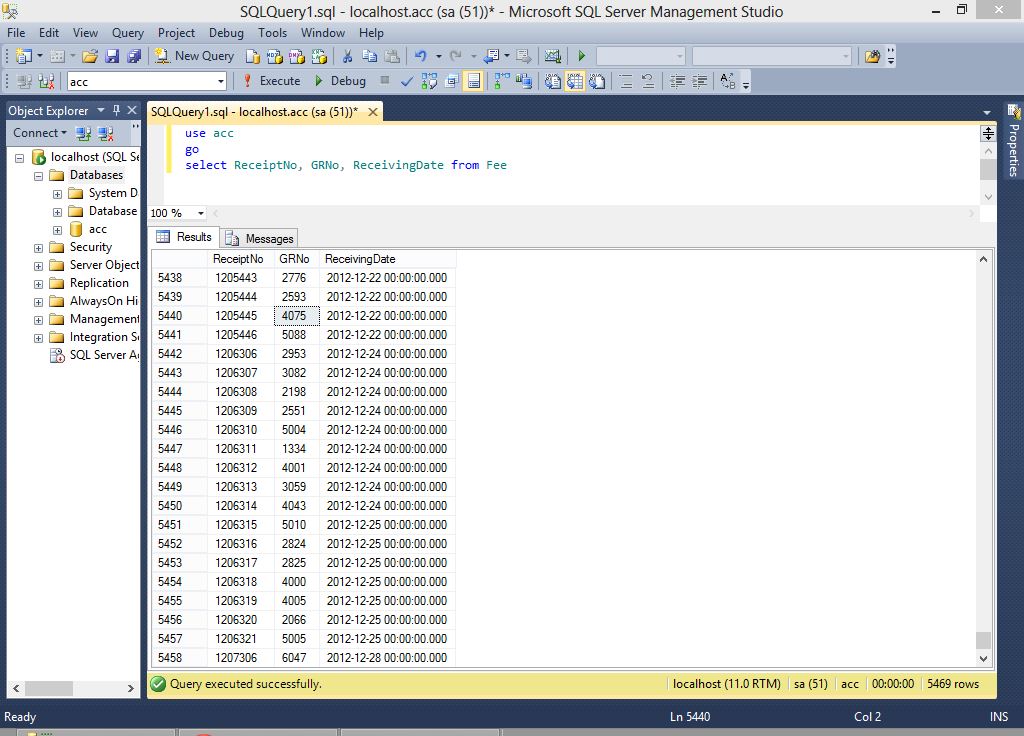Undo the last edit

[421, 57]
